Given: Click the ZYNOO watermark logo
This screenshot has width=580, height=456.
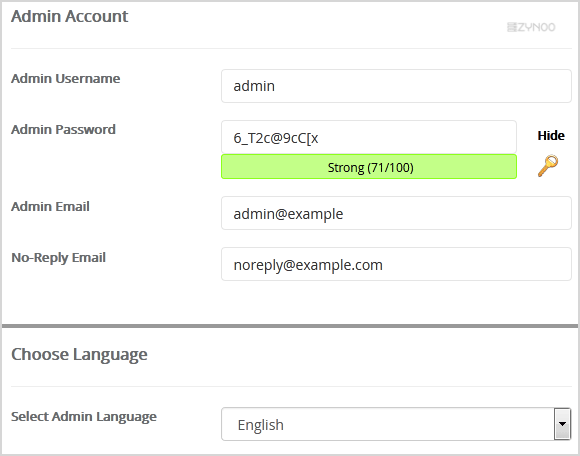Looking at the screenshot, I should tap(531, 27).
